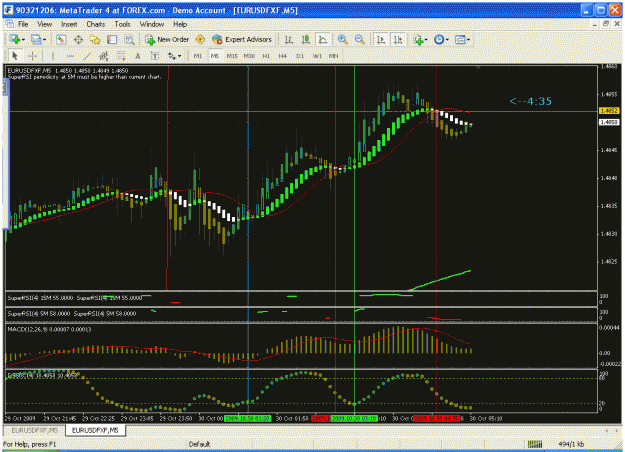Toggle the Expert Advisors button
This screenshot has width=625, height=452.
coord(242,39)
